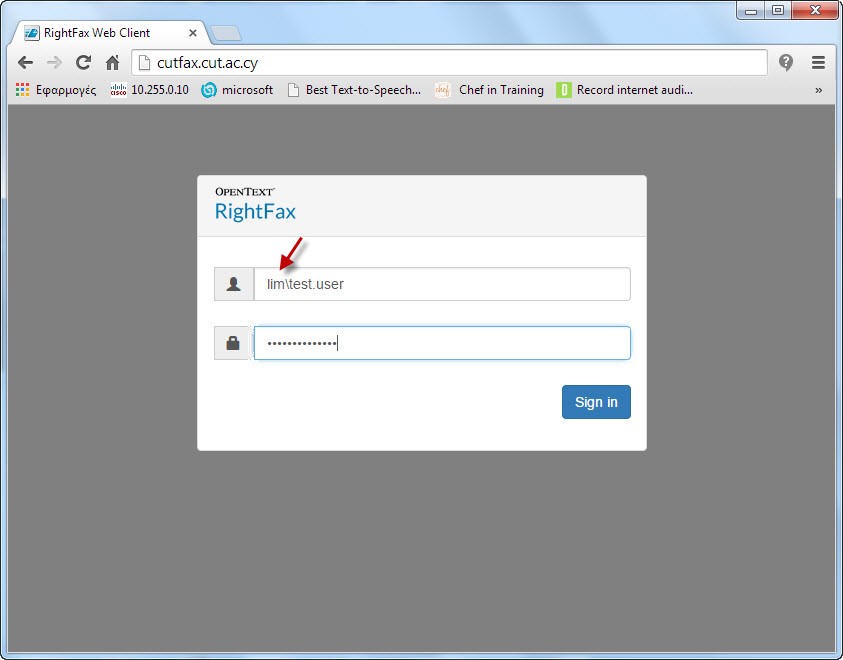Open the Εφαρμογές apps shortcut

pos(56,90)
